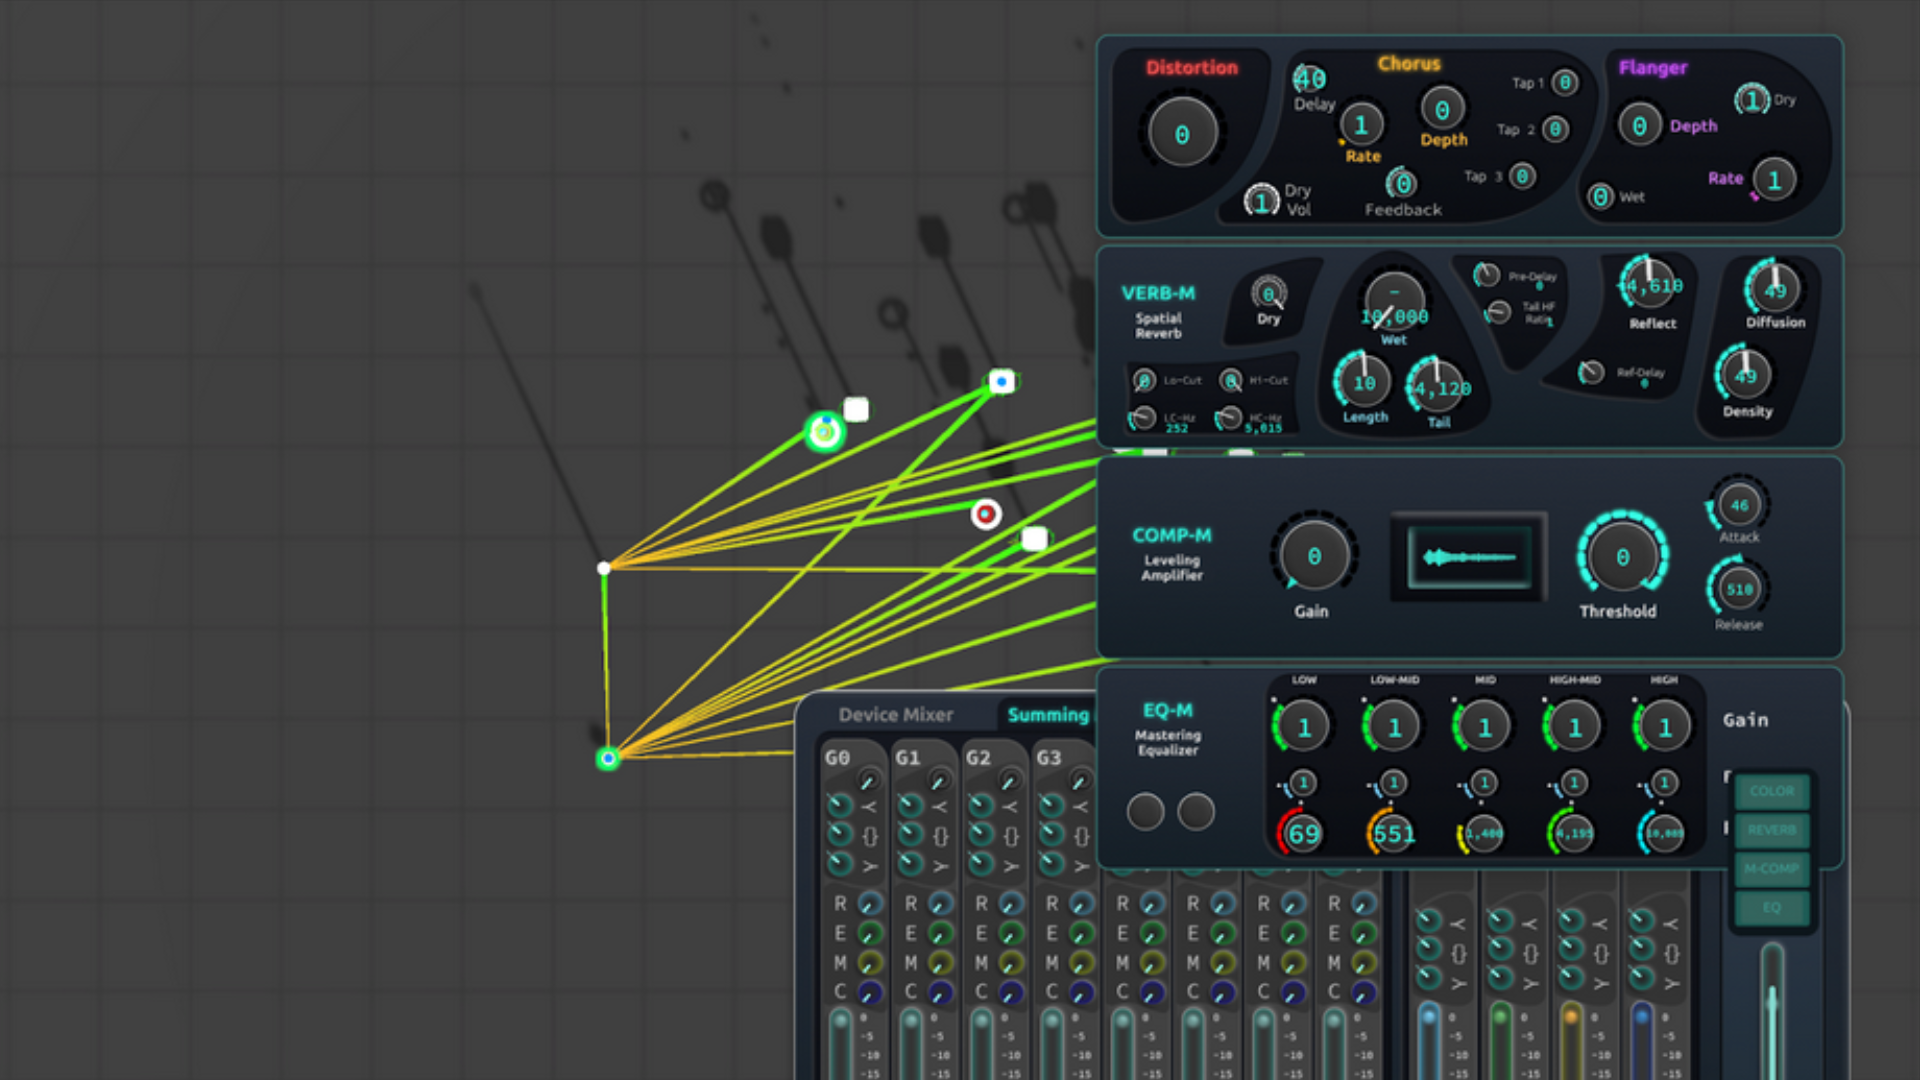Click the VERB-M Length knob

[1363, 381]
